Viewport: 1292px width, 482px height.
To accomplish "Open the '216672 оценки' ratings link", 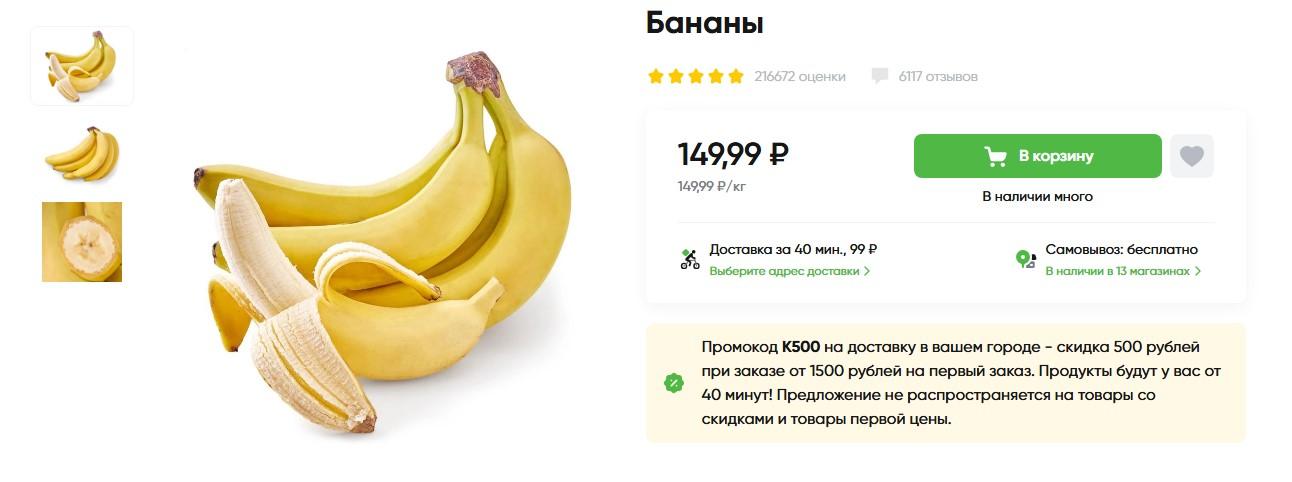I will click(800, 76).
